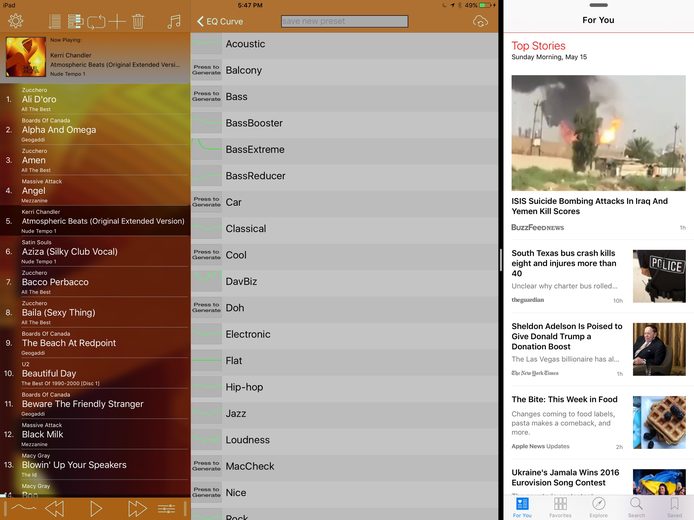The image size is (694, 520).
Task: Read the Sheldon Adelson donation story
Action: click(x=598, y=350)
